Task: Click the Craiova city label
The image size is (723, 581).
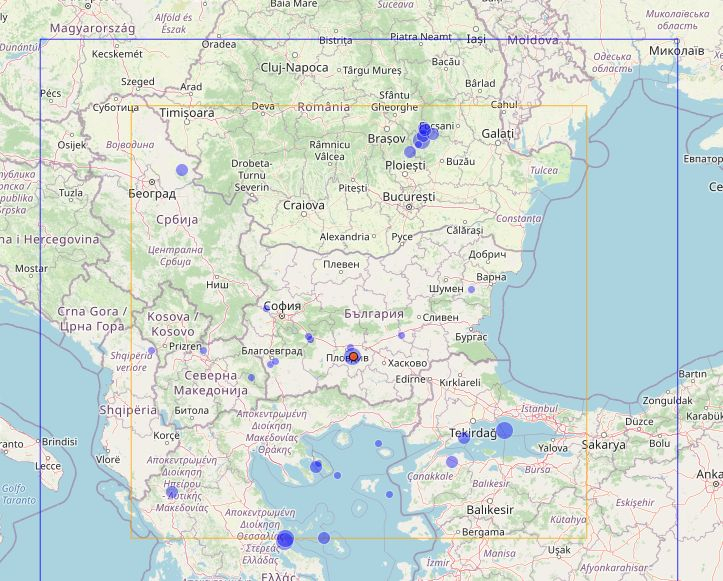Action: pyautogui.click(x=304, y=205)
